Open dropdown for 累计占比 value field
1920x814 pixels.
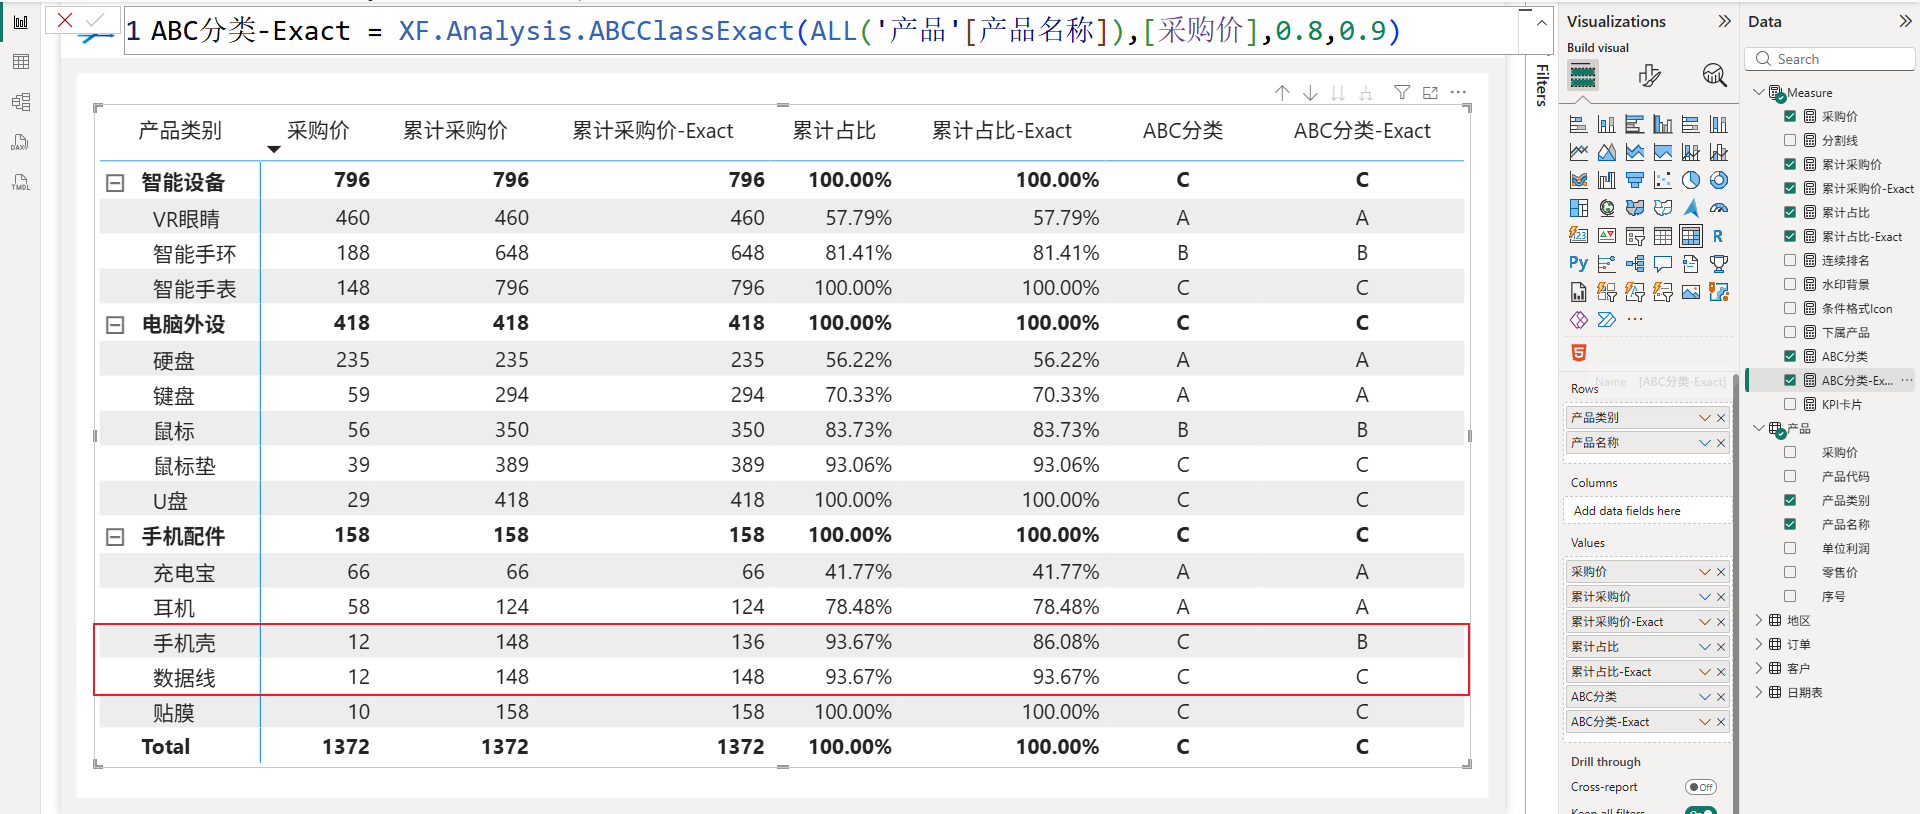point(1704,647)
